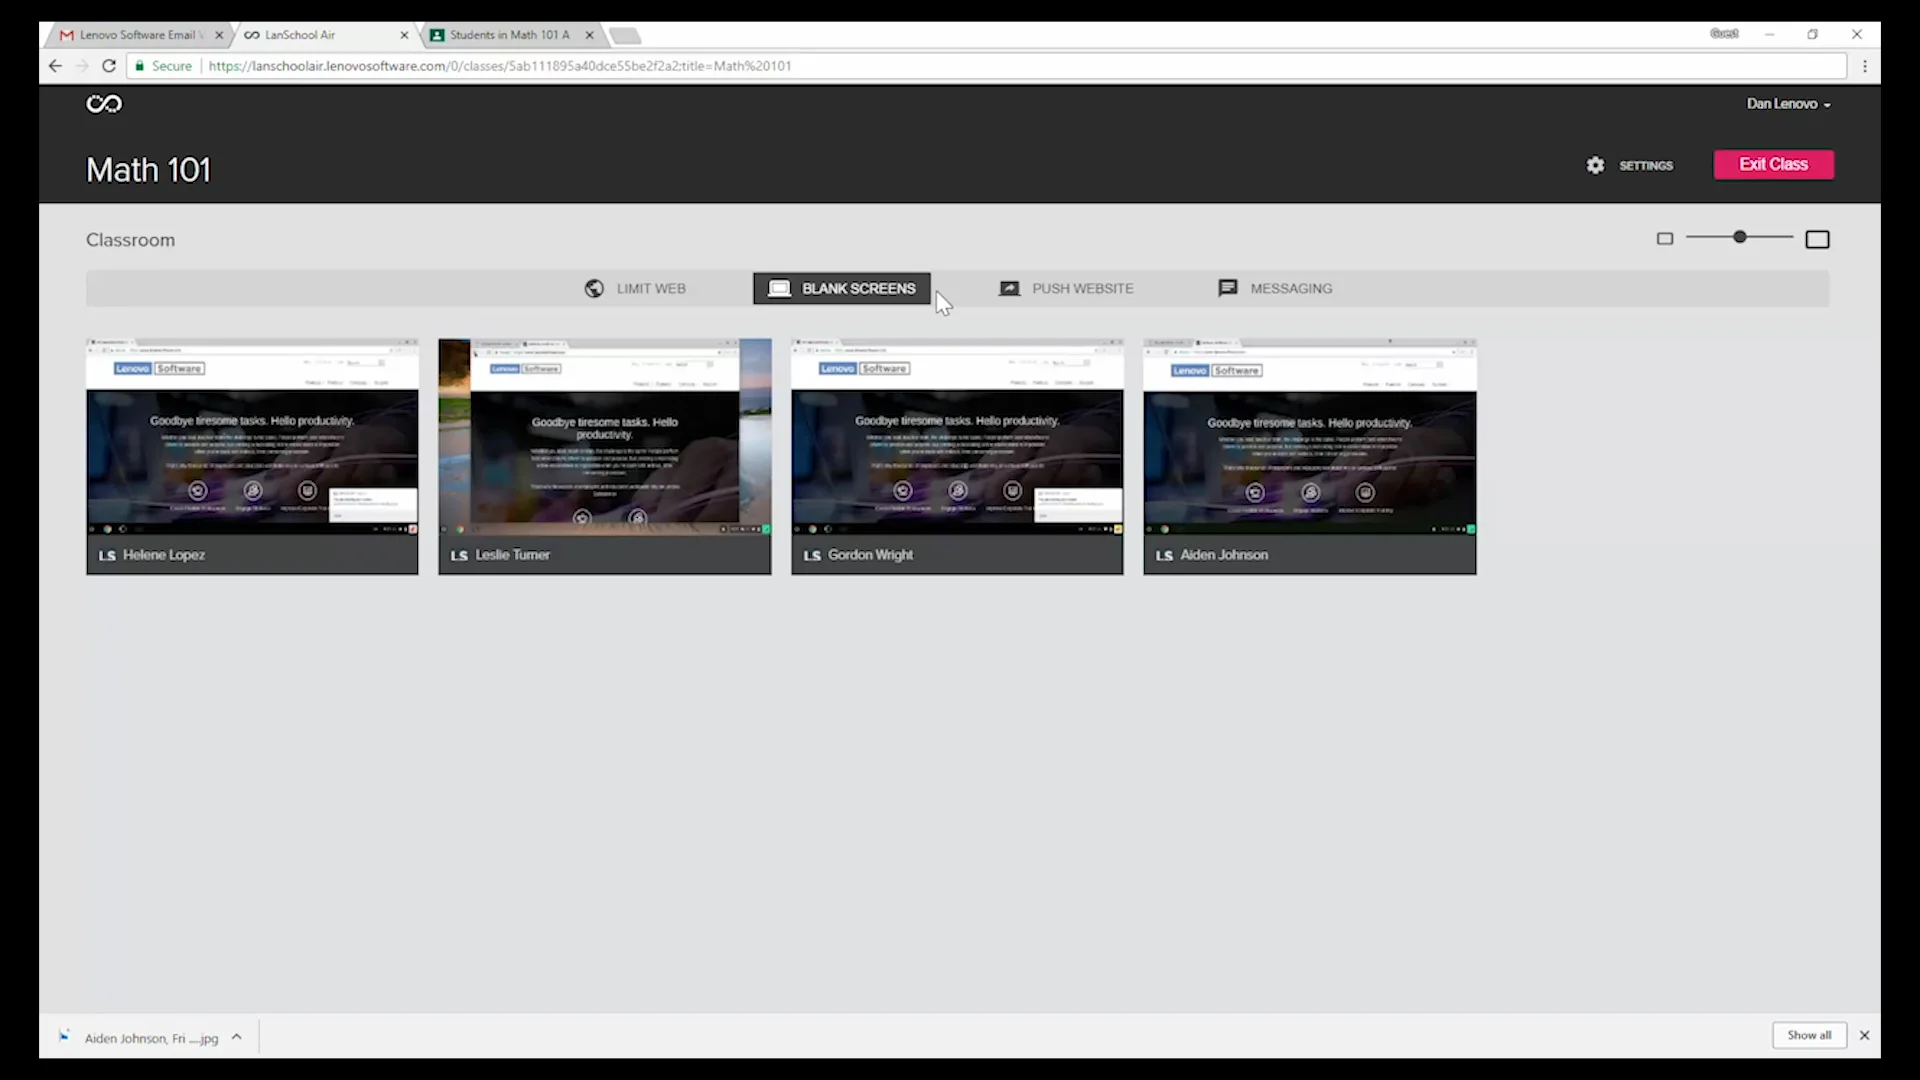Screen dimensions: 1920x1080
Task: Refresh the LanSchool Air page
Action: [x=109, y=65]
